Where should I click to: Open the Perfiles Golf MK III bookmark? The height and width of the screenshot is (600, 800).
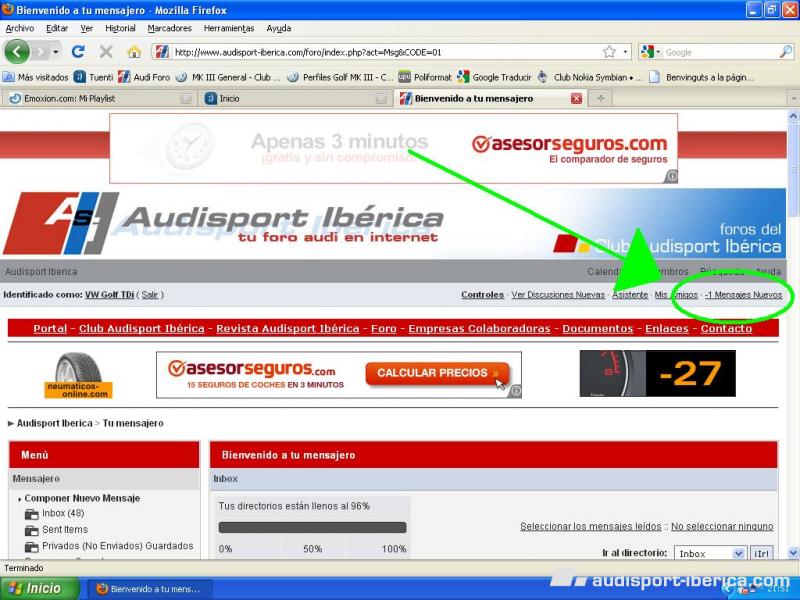340,77
